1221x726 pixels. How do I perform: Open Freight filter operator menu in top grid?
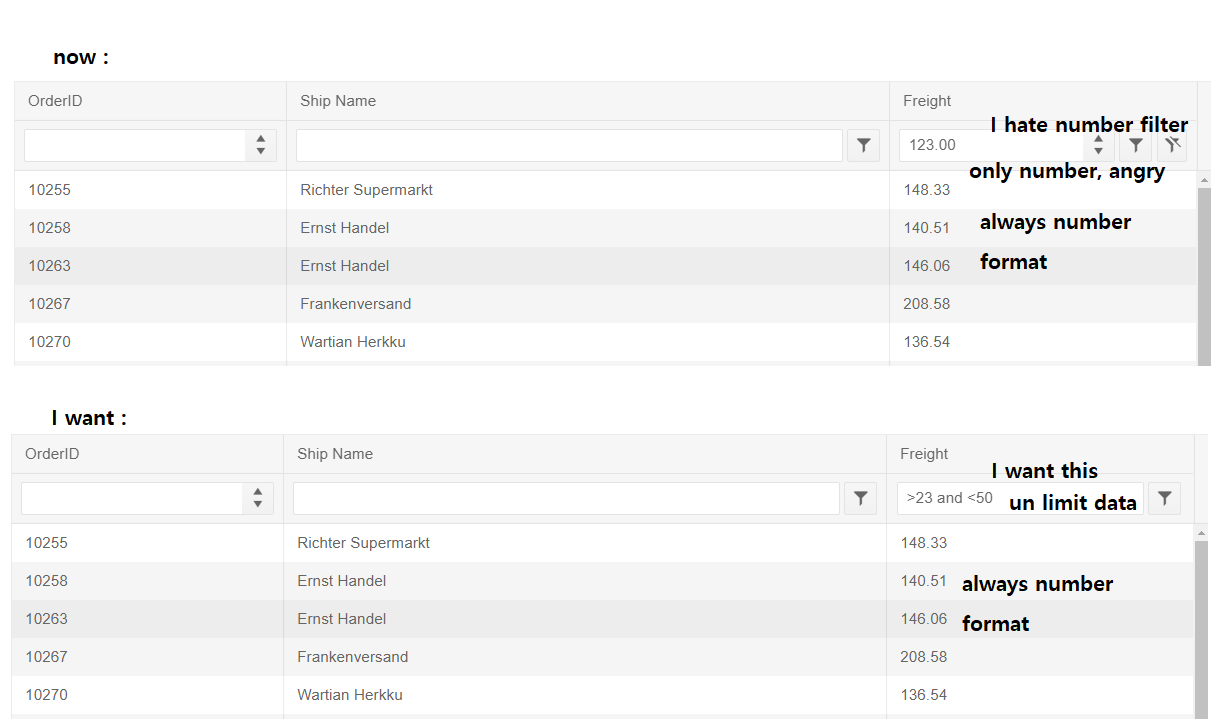[x=1136, y=145]
